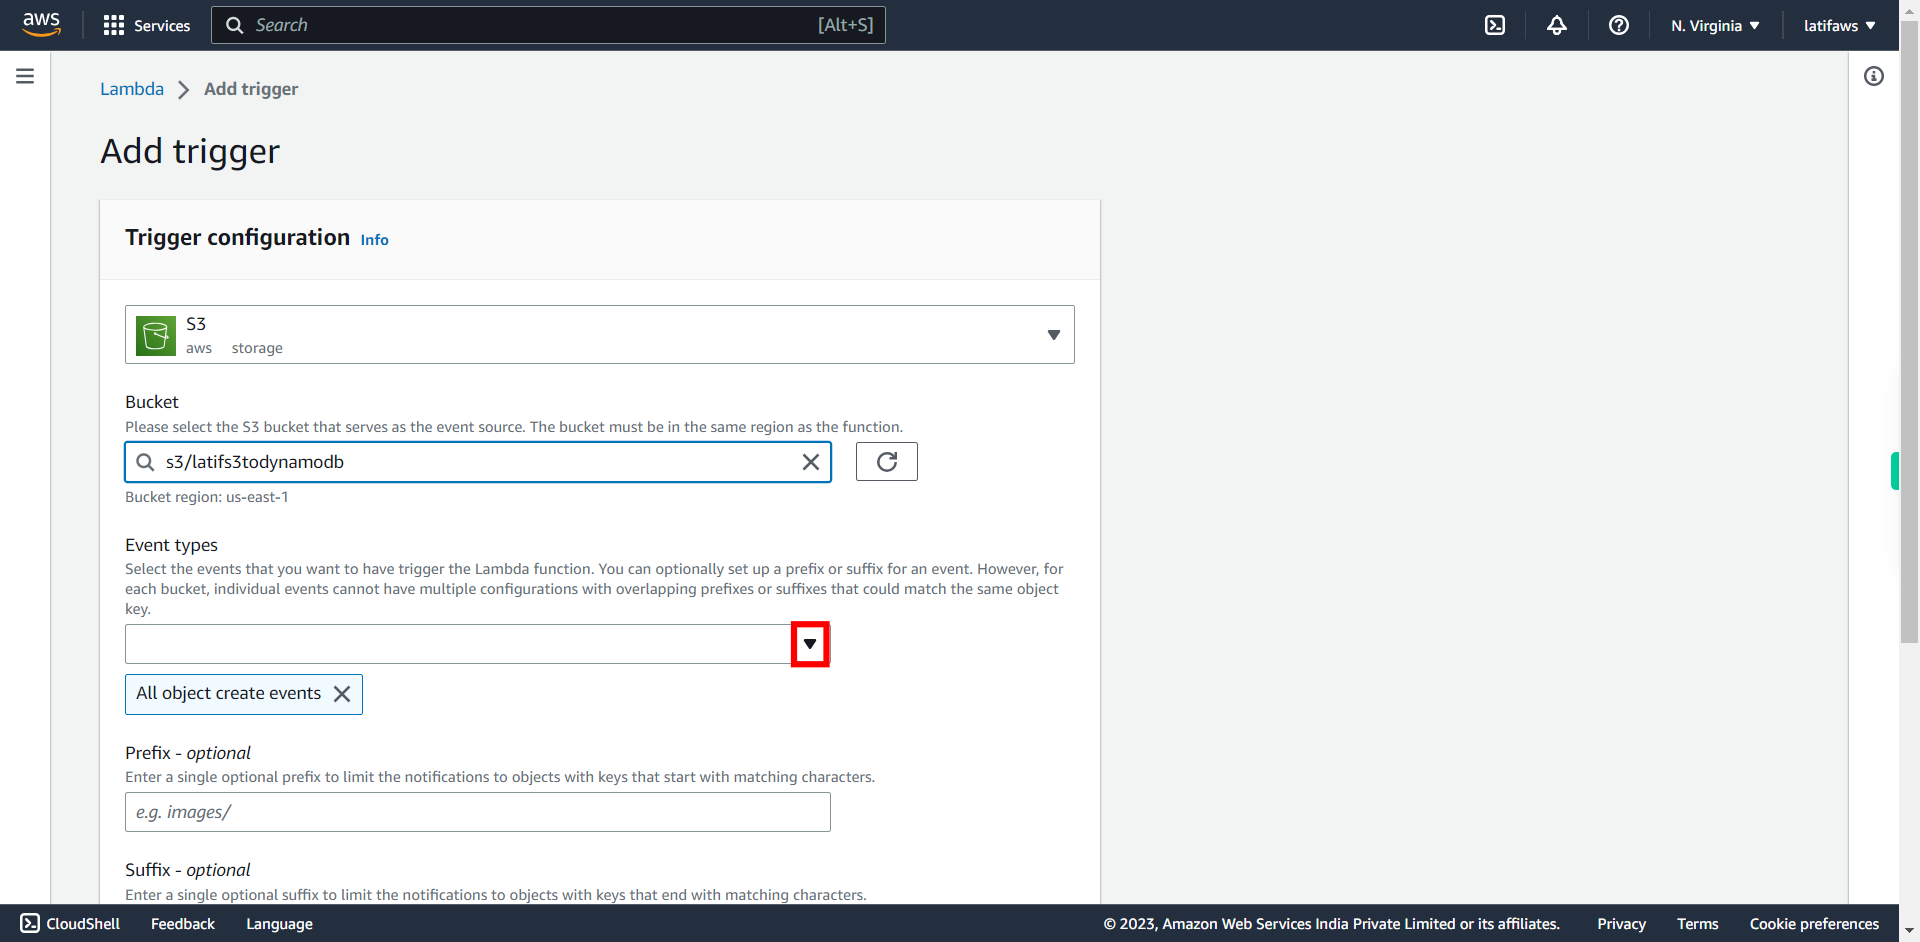Clear the bucket field with X icon
The width and height of the screenshot is (1920, 942).
811,462
